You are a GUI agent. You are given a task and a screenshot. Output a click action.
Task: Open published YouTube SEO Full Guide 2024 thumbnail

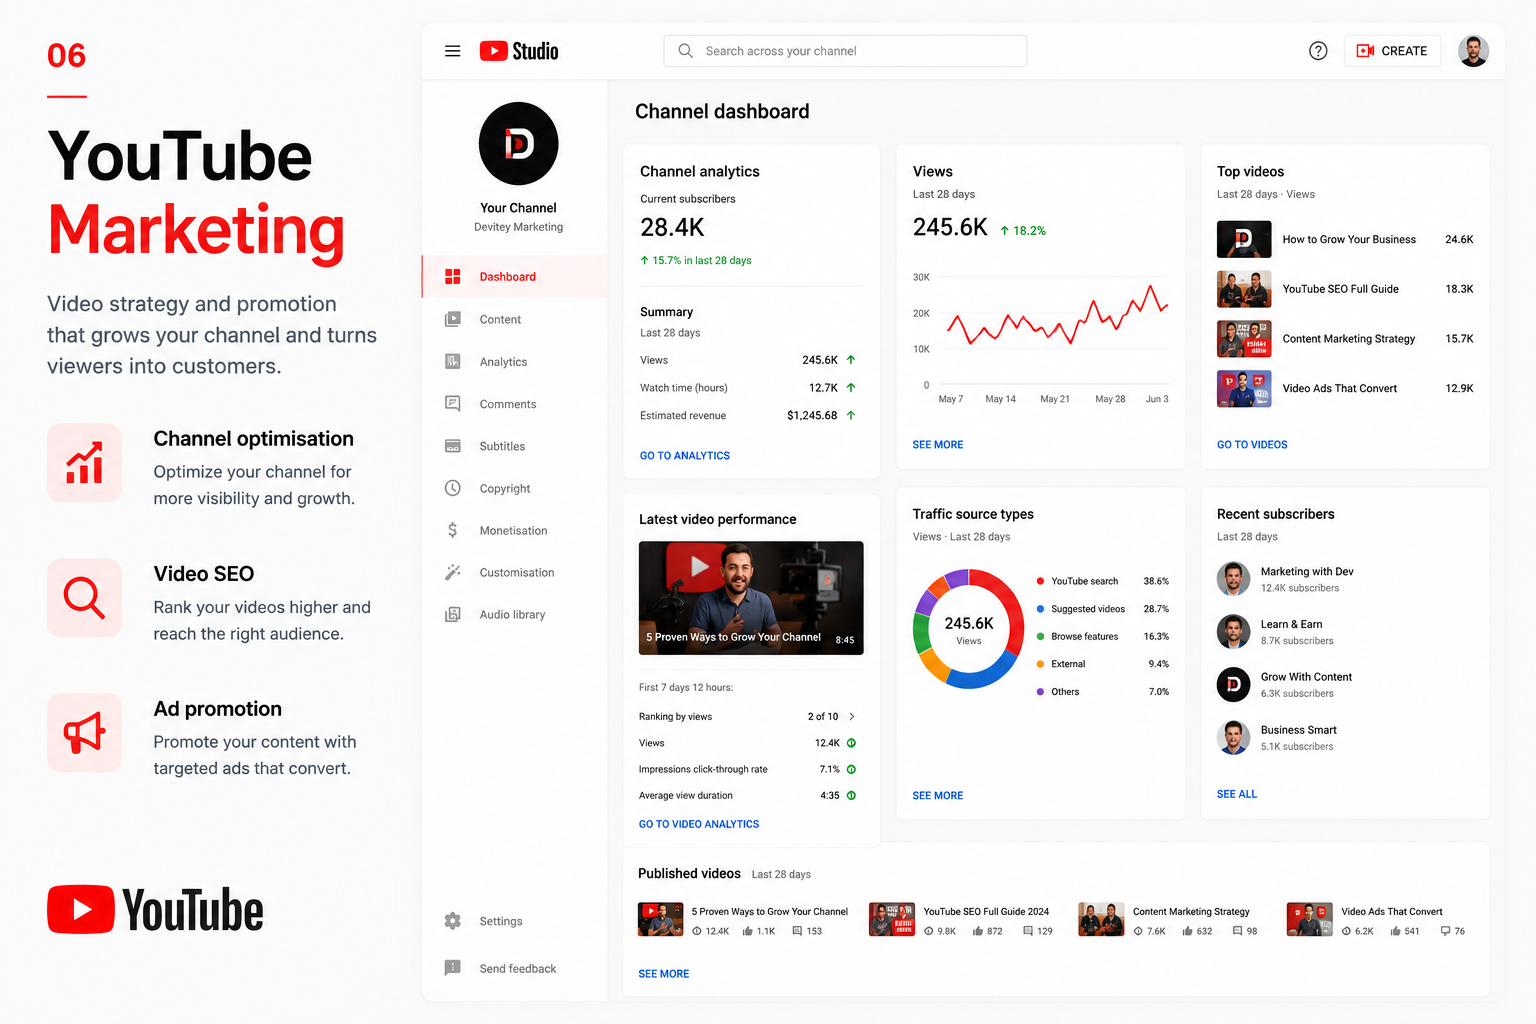(x=892, y=919)
